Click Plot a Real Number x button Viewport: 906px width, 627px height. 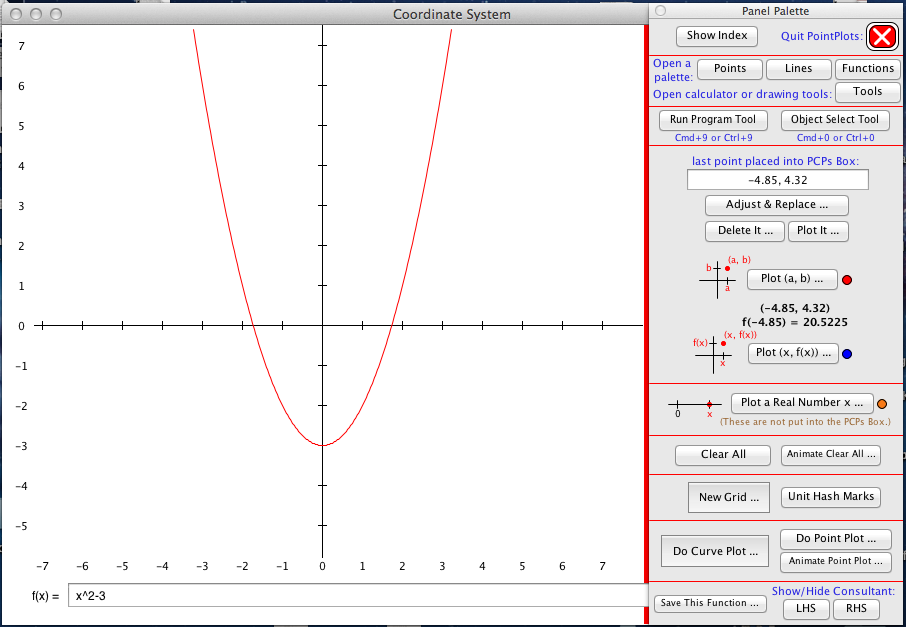pos(802,403)
